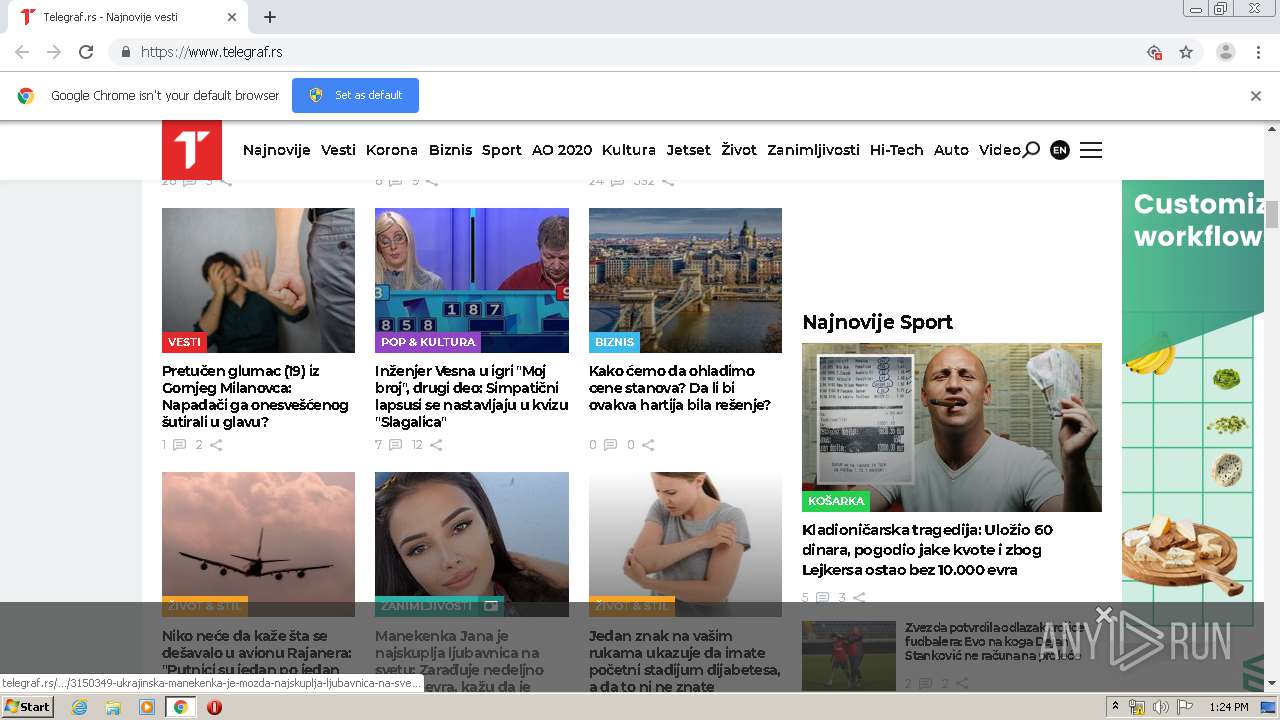The image size is (1280, 720).
Task: Click comment icon under Inženjer Vesna article
Action: click(395, 445)
